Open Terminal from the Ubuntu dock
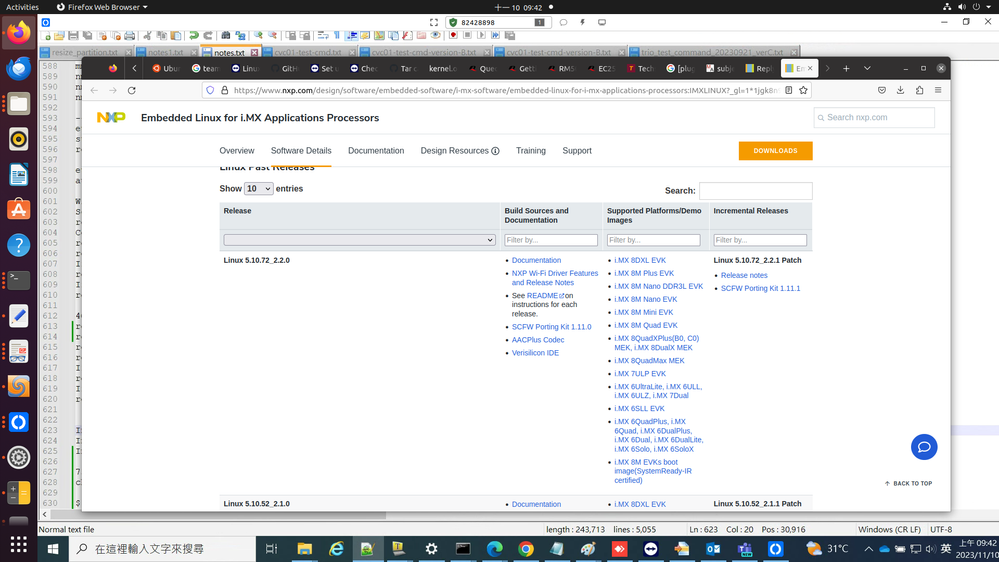 point(18,280)
